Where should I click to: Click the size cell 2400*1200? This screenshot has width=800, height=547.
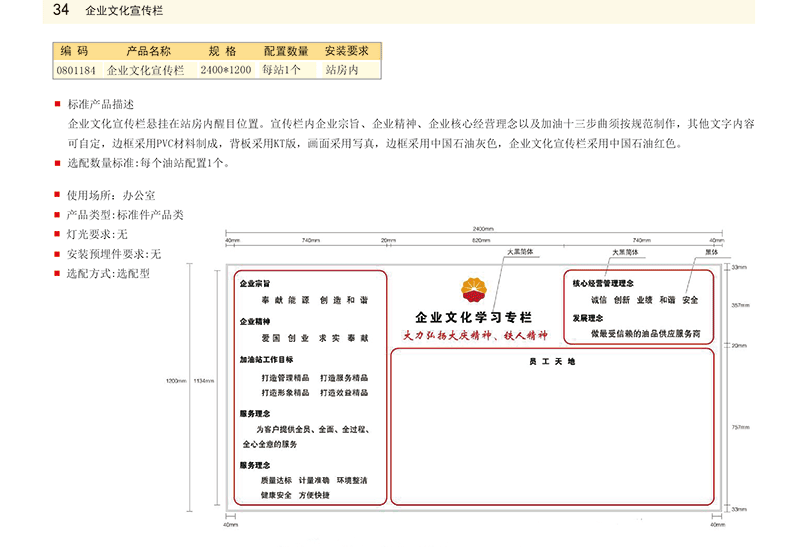[x=226, y=70]
